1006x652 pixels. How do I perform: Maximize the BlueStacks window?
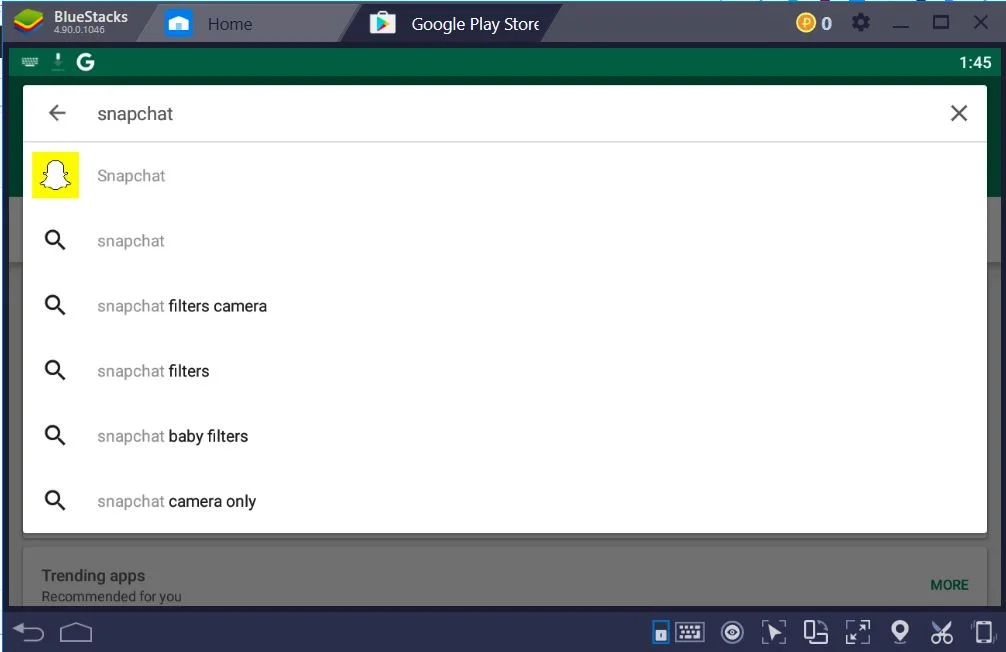click(x=941, y=23)
